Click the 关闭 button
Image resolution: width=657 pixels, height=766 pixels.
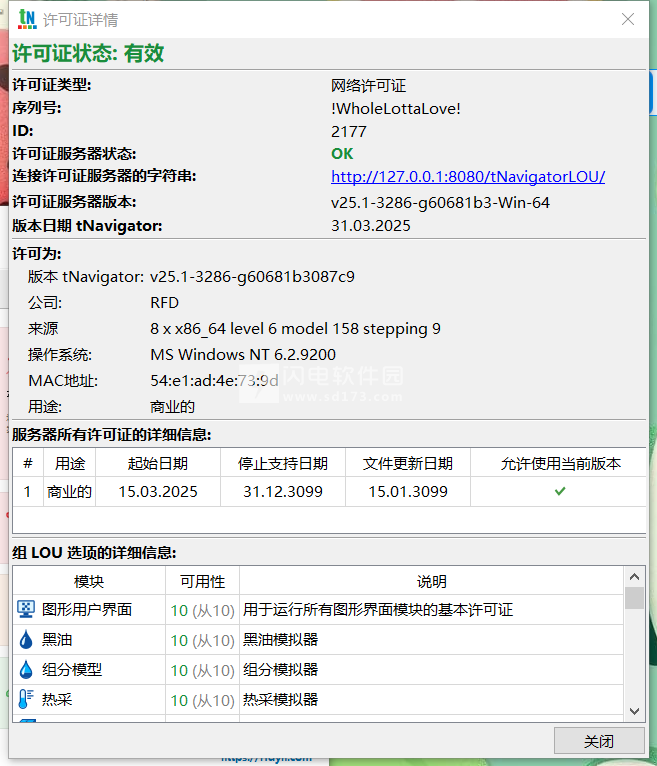click(599, 741)
